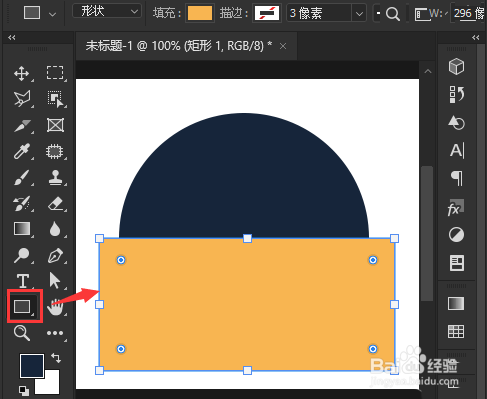Open the Styles fx panel
This screenshot has width=487, height=399.
tap(455, 207)
